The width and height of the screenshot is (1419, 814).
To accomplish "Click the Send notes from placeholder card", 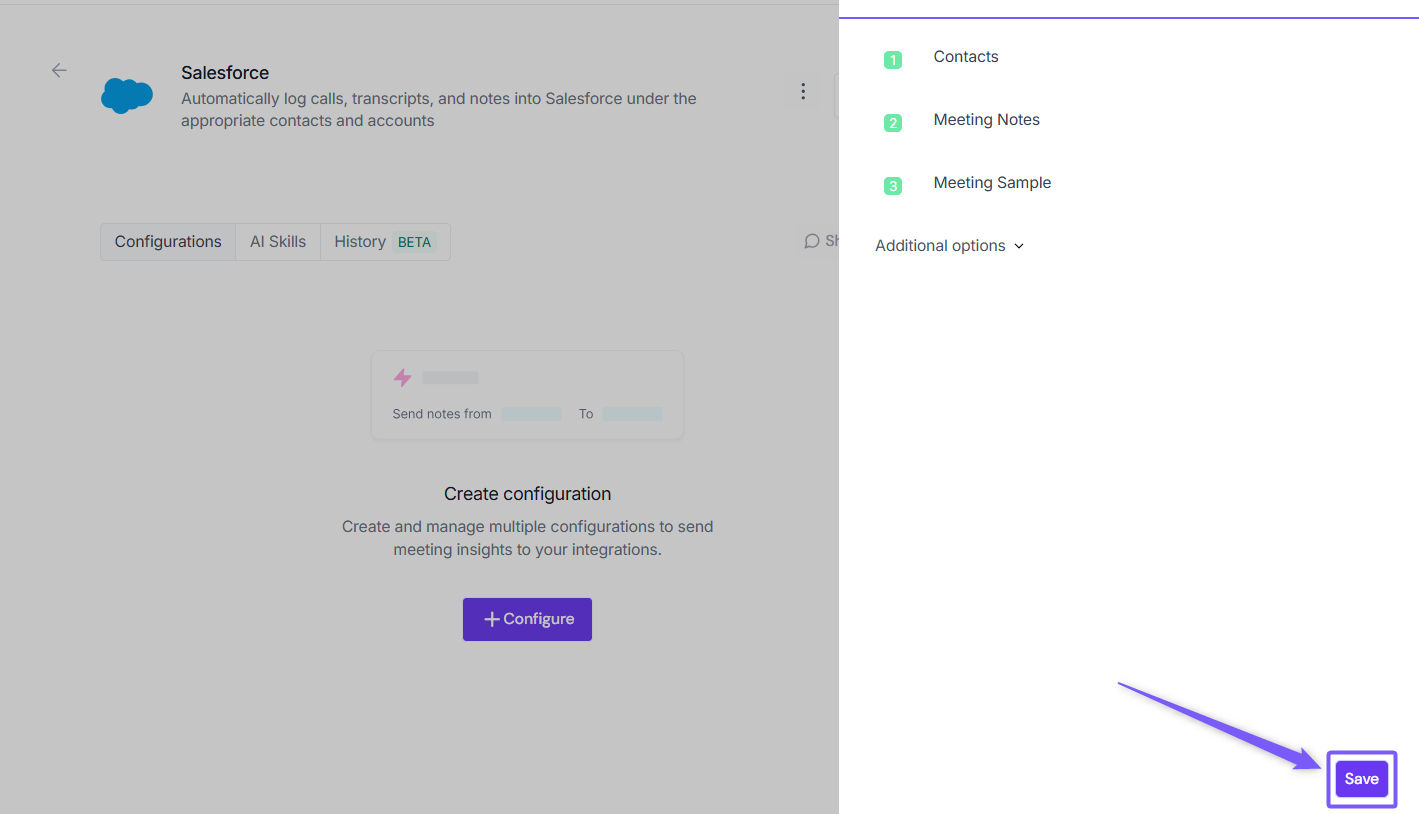I will (527, 395).
